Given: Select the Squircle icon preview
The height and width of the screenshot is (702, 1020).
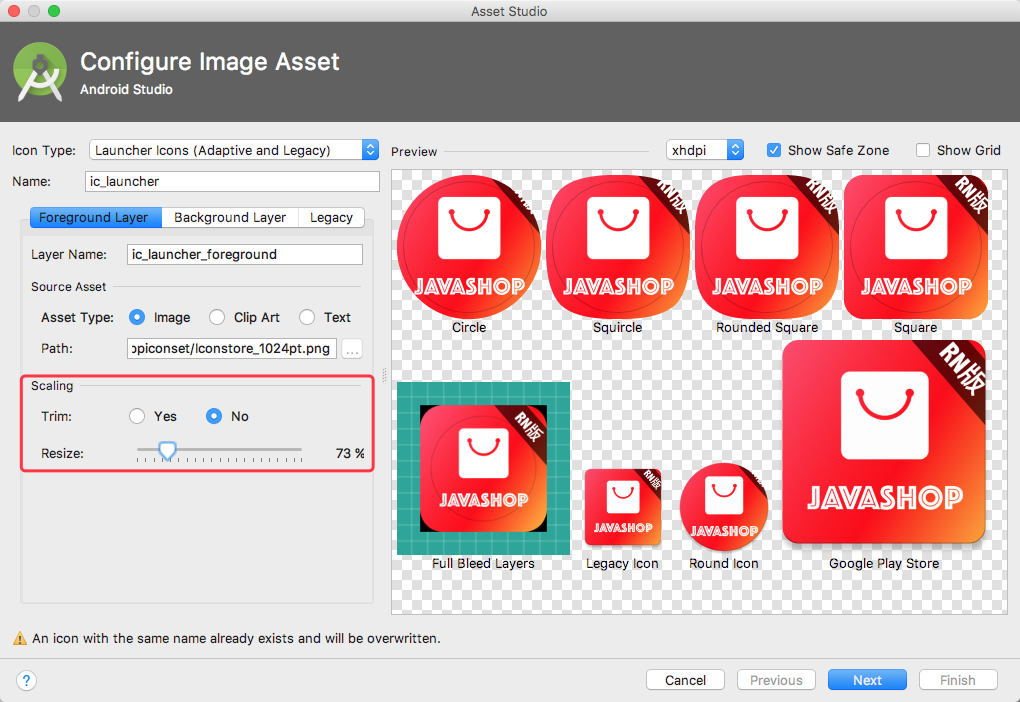Looking at the screenshot, I should 617,247.
